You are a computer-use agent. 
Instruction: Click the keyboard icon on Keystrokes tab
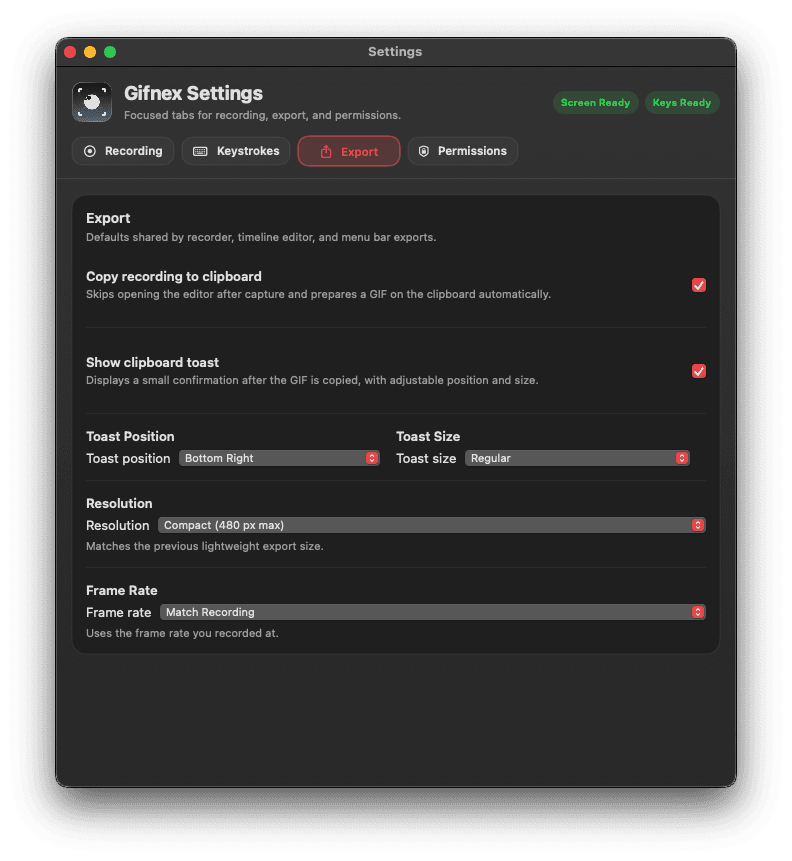200,151
